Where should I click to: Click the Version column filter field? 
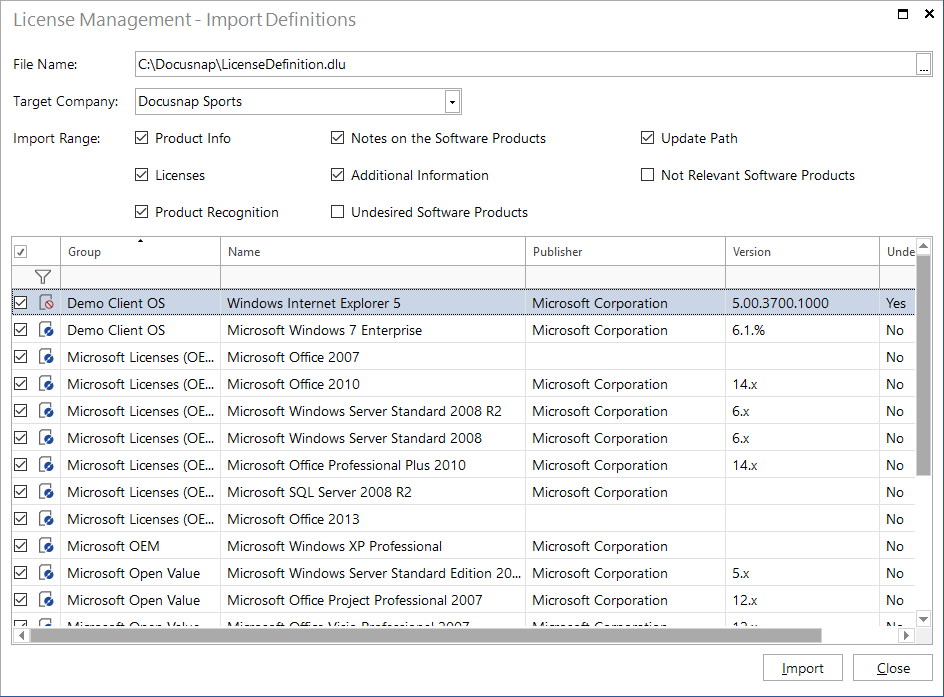(802, 277)
